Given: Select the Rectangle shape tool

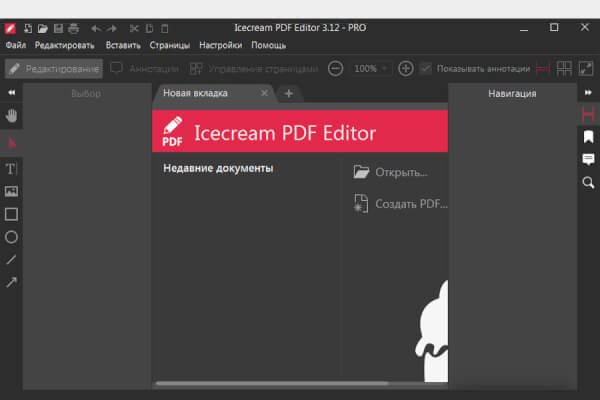Looking at the screenshot, I should click(11, 214).
